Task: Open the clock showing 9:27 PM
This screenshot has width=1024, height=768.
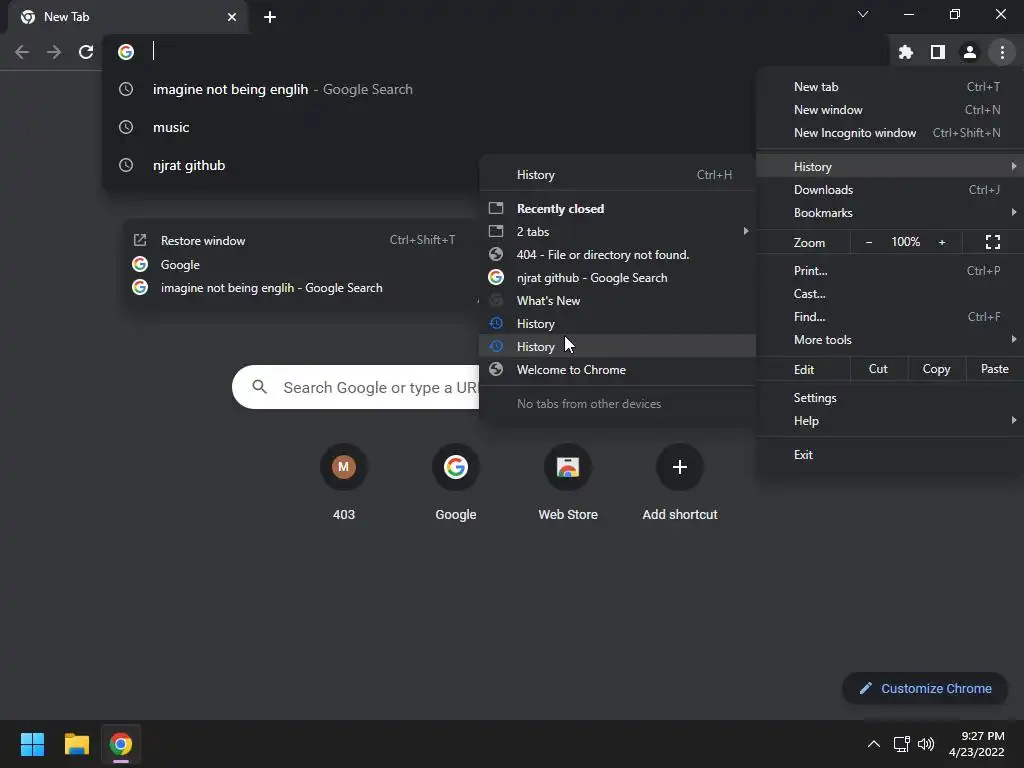Action: [976, 744]
